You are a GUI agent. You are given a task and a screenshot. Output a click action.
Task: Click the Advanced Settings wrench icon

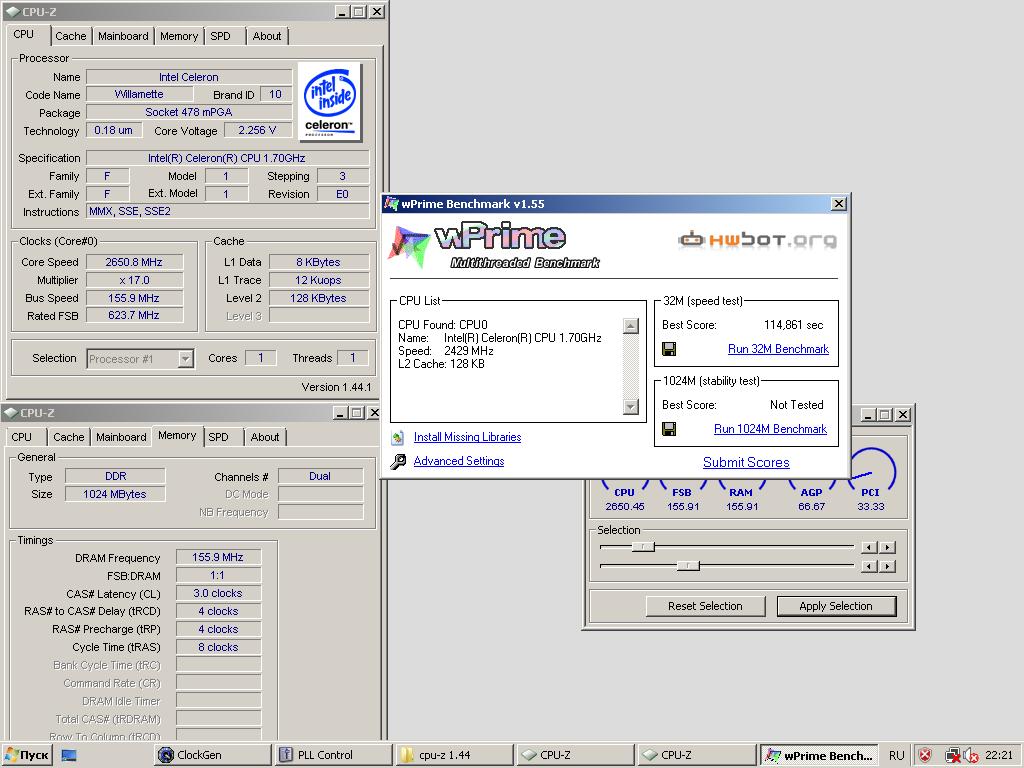pyautogui.click(x=398, y=462)
